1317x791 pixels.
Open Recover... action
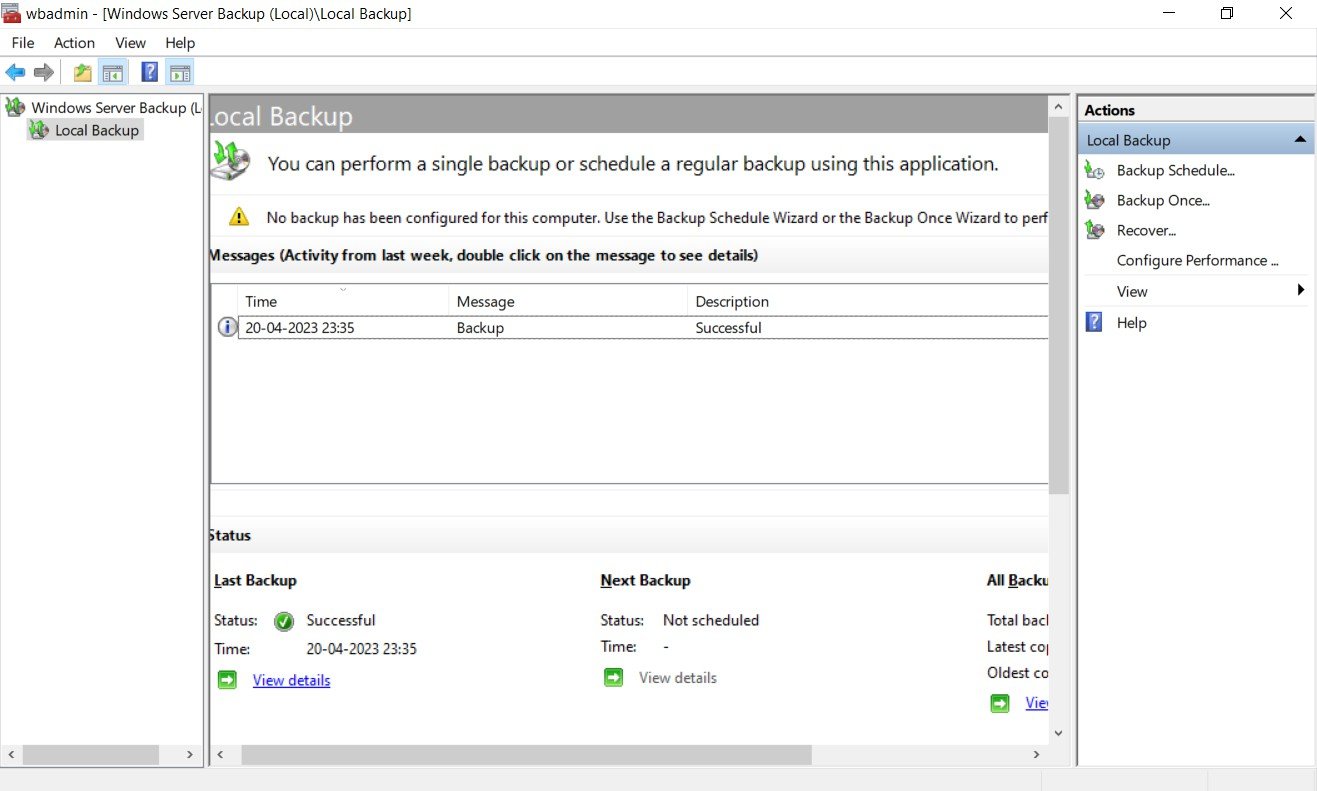click(1146, 231)
